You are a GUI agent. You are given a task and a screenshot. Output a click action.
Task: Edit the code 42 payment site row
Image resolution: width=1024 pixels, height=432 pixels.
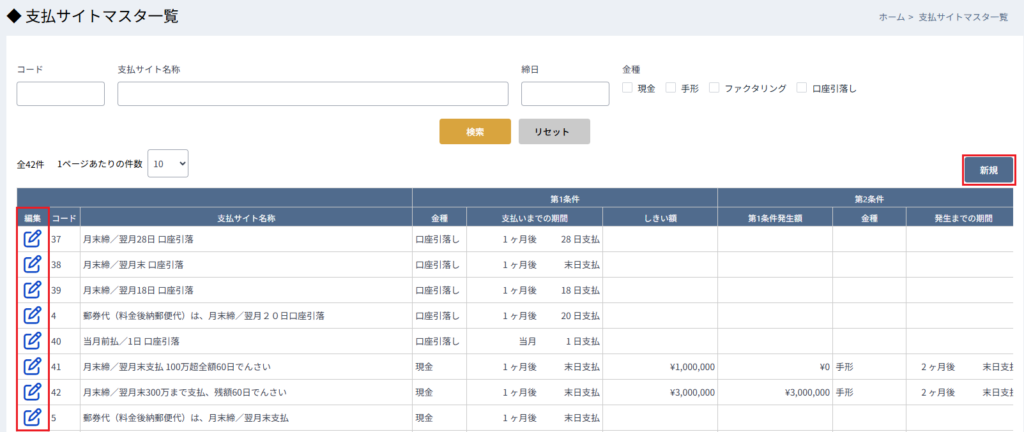point(32,391)
